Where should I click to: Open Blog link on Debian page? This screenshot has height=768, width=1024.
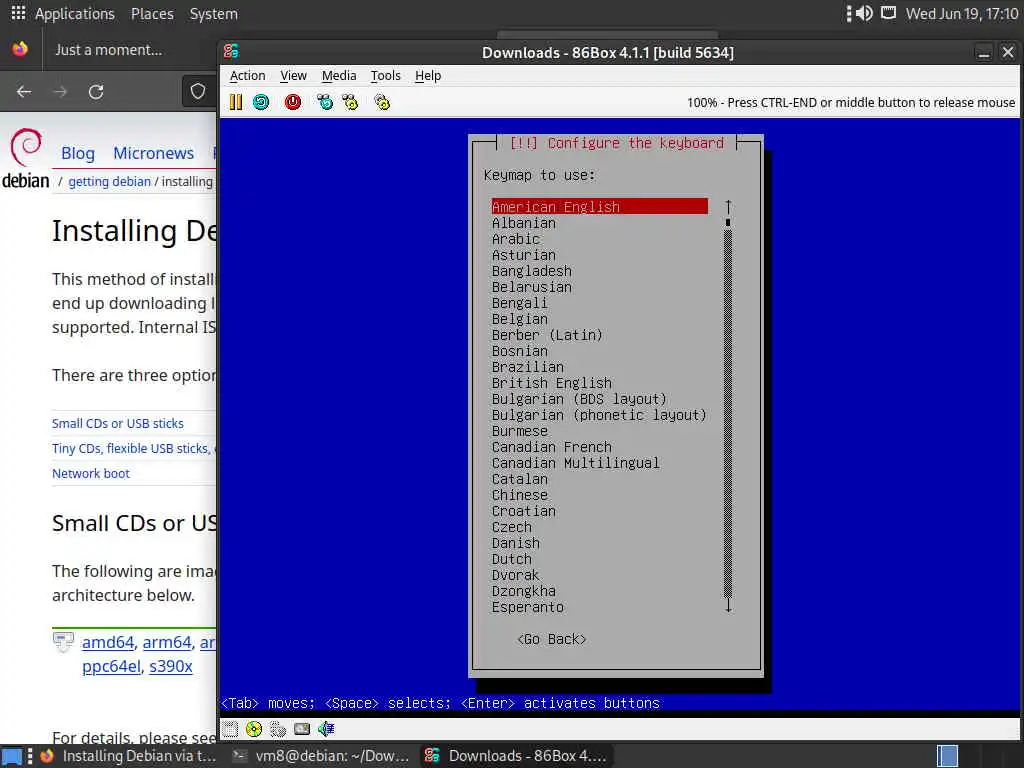(x=78, y=153)
